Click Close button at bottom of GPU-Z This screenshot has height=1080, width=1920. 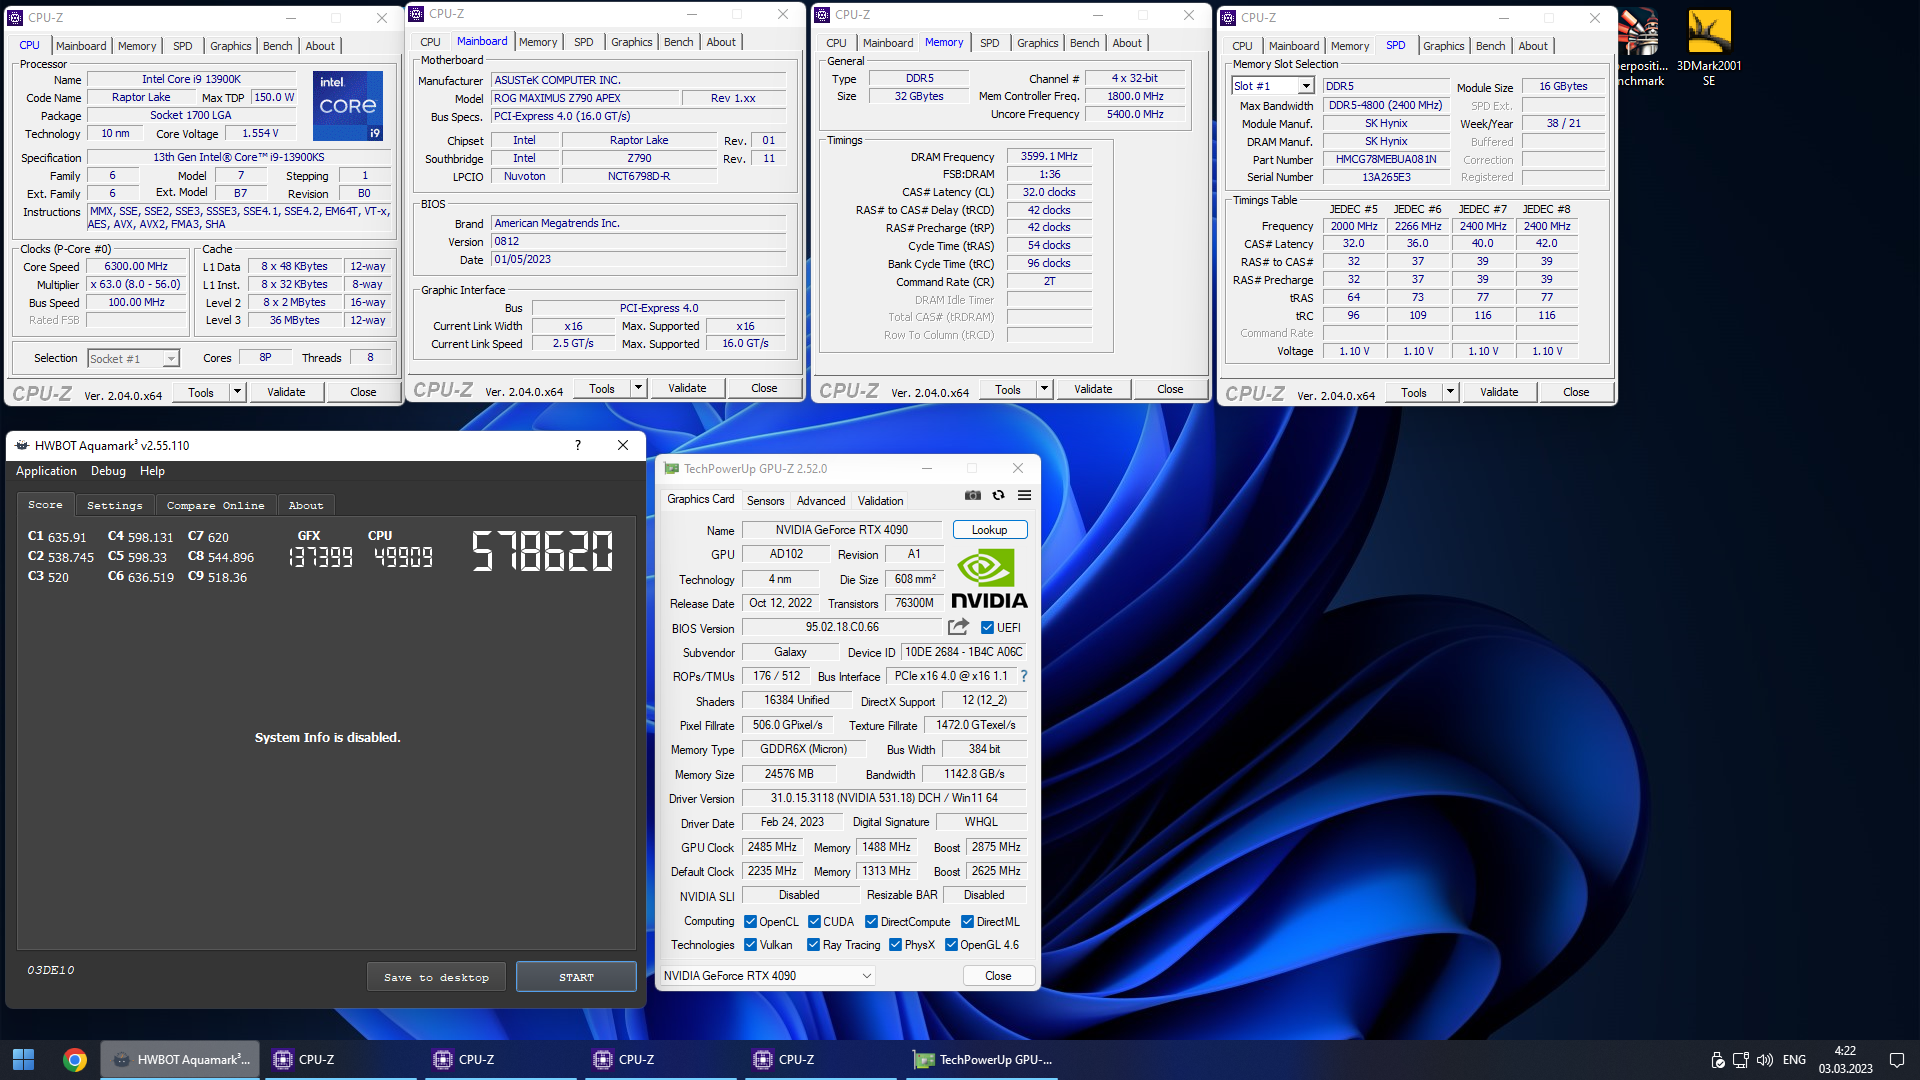tap(998, 976)
